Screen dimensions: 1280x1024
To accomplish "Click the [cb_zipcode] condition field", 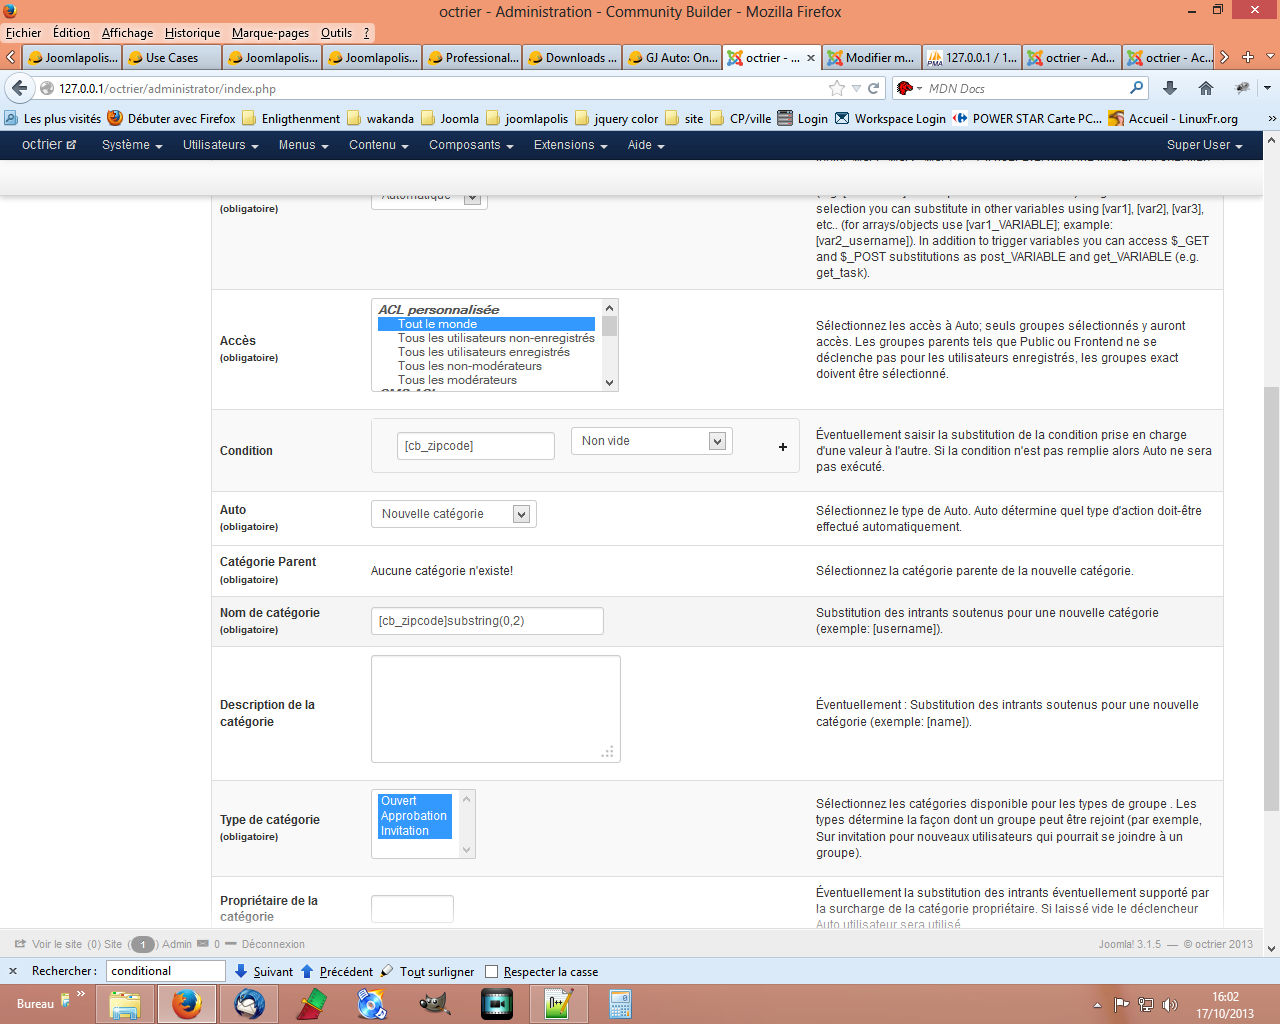I will coord(476,446).
